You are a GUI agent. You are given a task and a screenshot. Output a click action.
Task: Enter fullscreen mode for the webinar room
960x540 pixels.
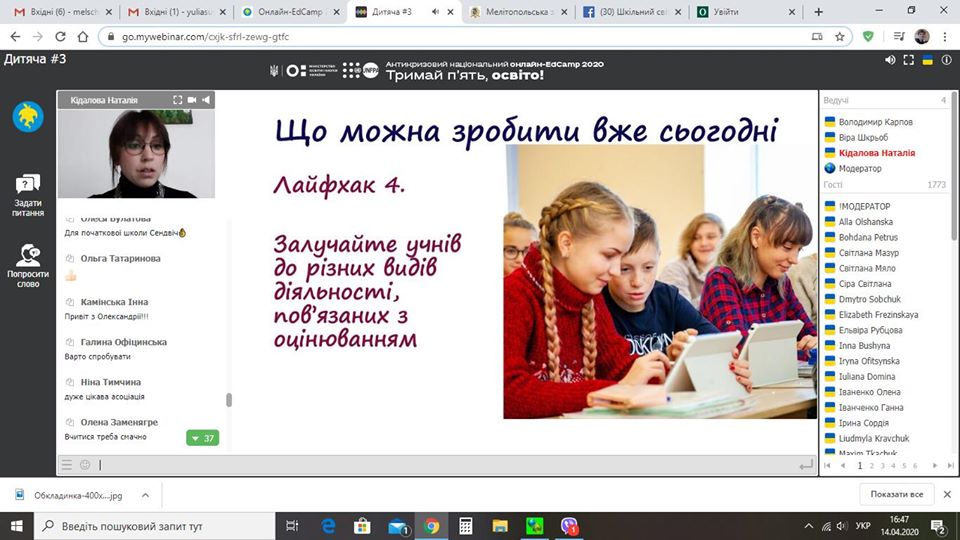click(x=909, y=60)
